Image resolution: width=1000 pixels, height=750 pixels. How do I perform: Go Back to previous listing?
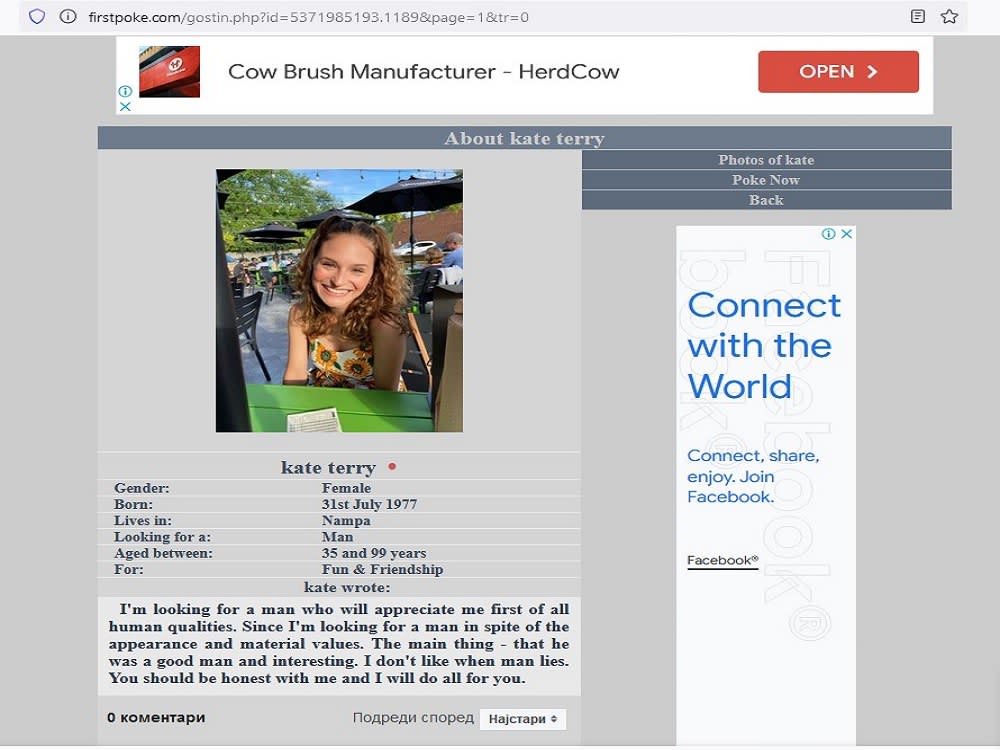tap(766, 200)
